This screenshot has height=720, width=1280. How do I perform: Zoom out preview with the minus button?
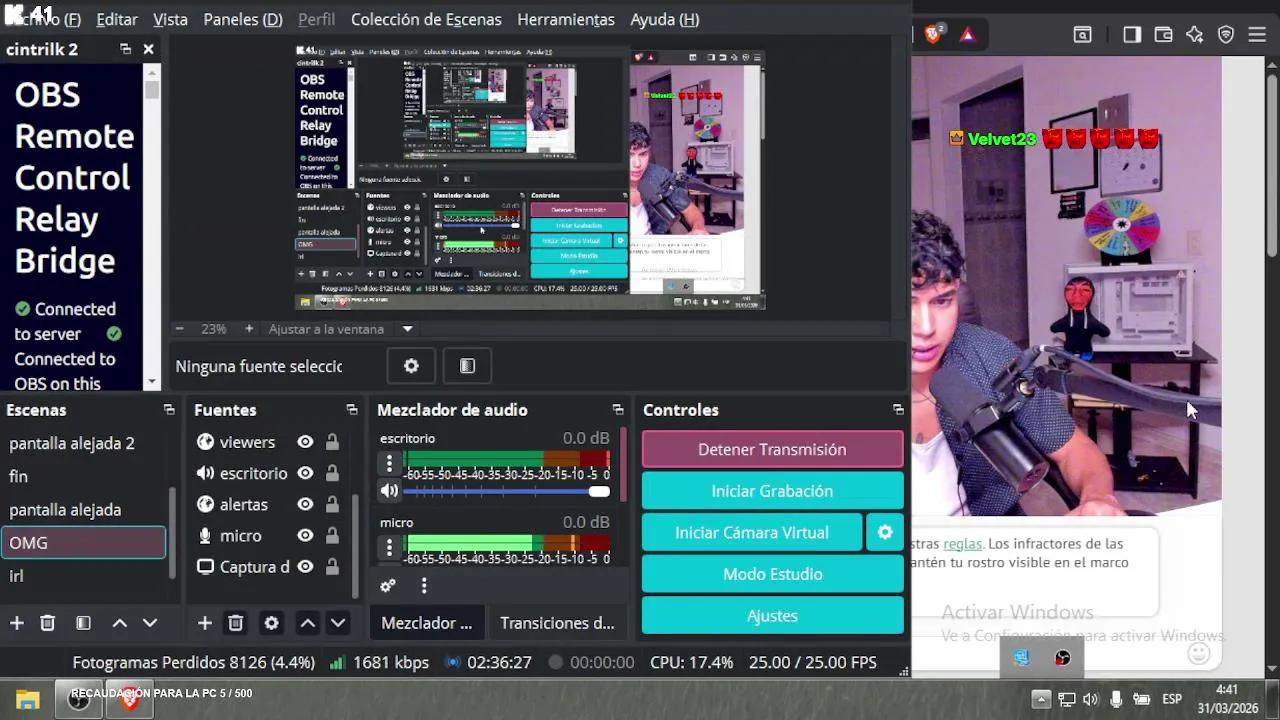pyautogui.click(x=179, y=329)
